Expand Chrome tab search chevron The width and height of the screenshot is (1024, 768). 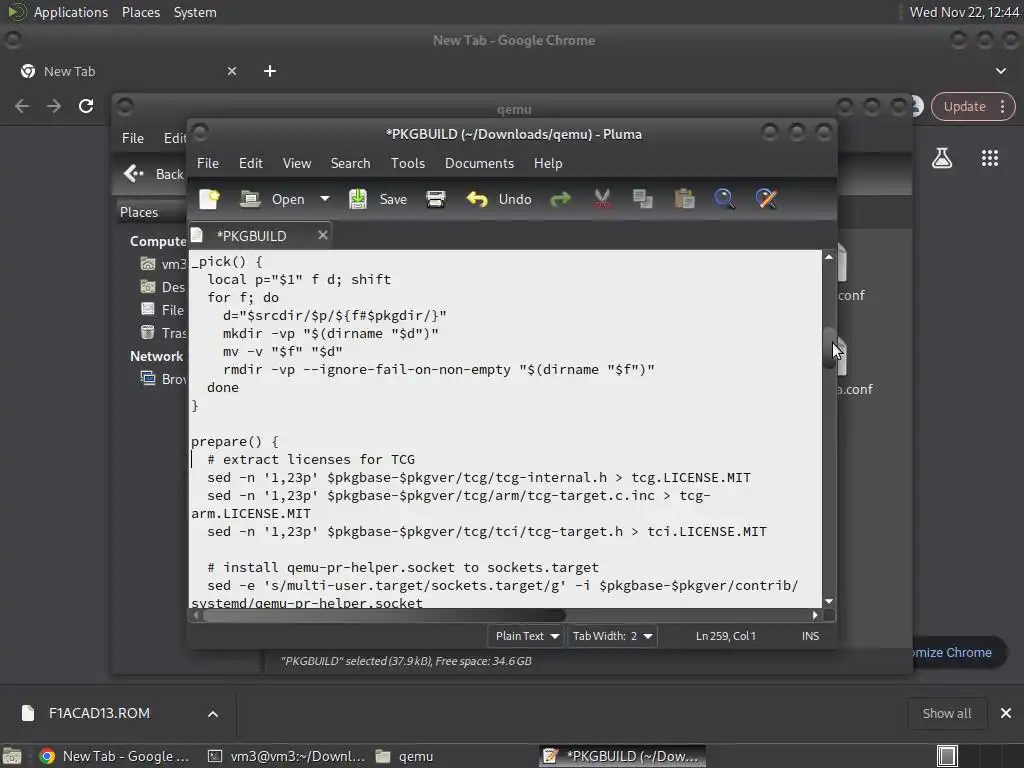click(x=1000, y=71)
